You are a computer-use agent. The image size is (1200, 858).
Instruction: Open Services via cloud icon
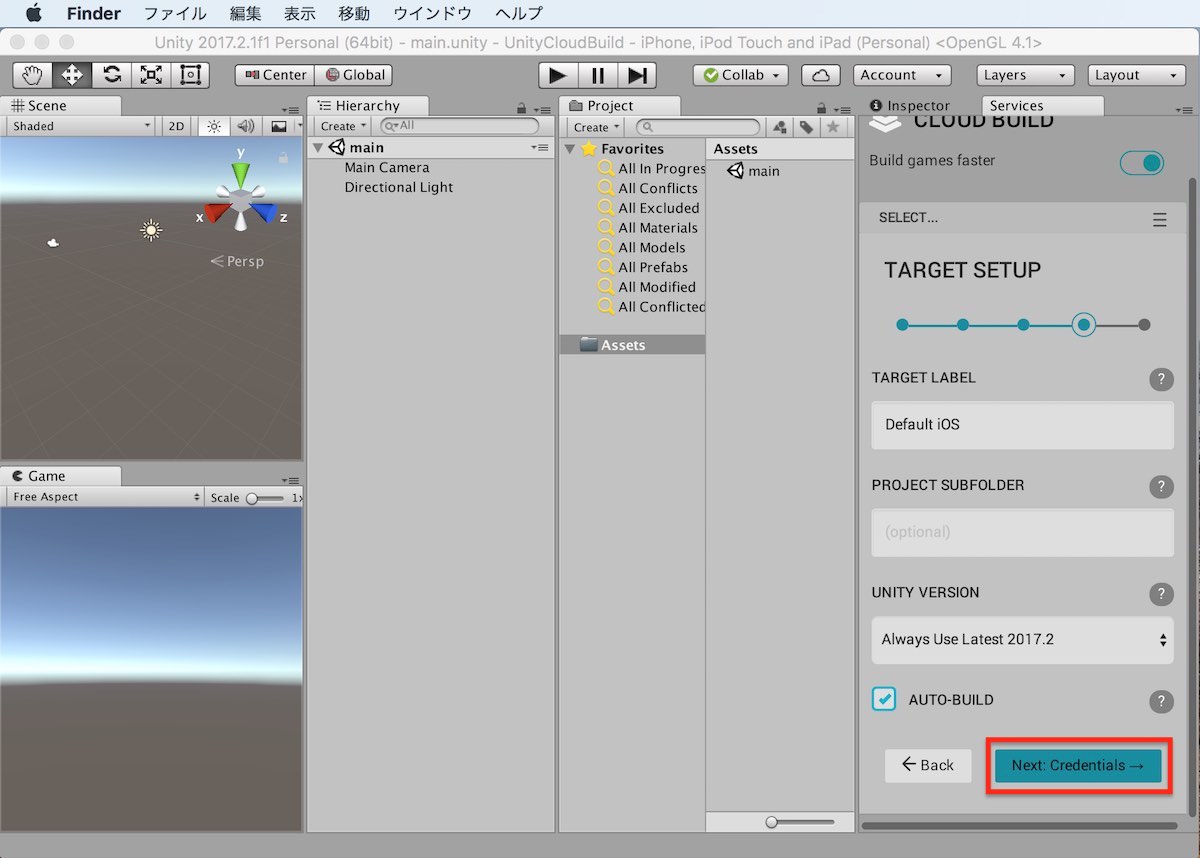[821, 75]
